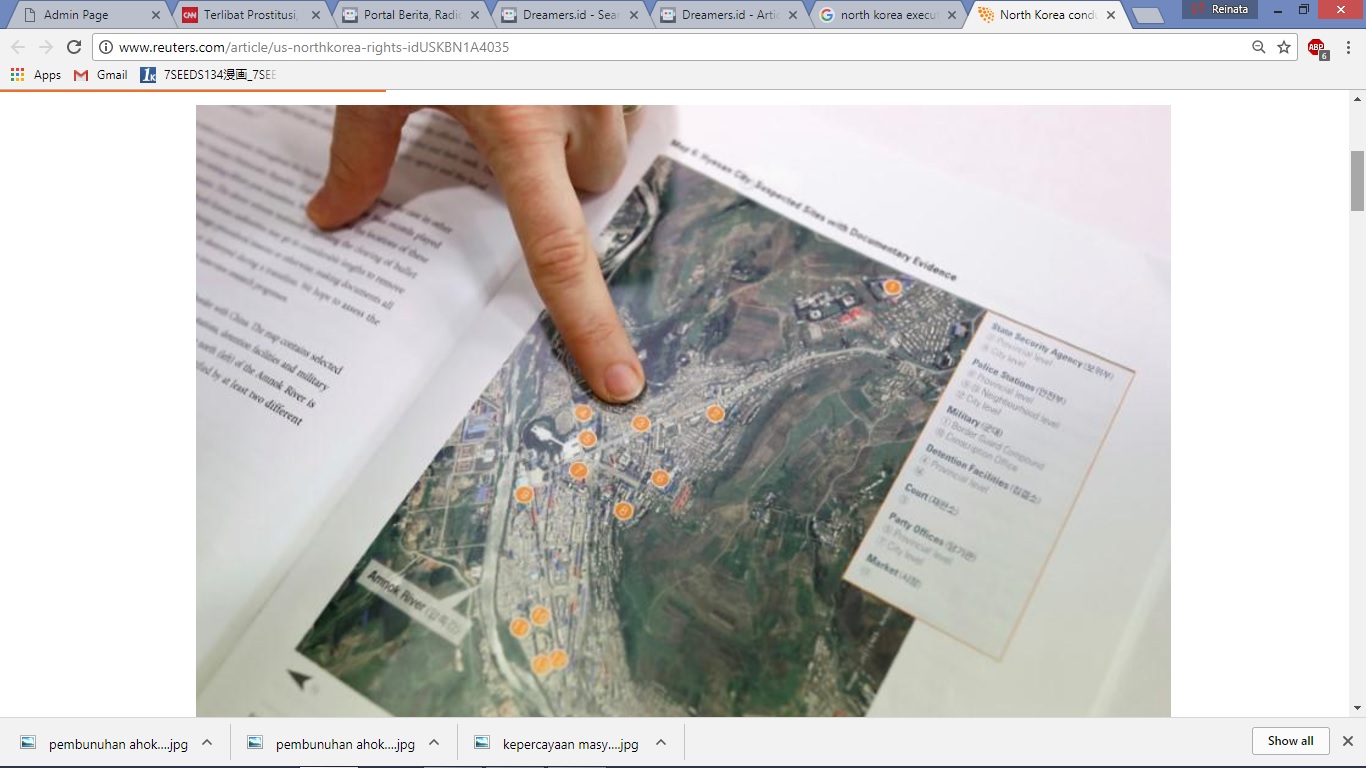This screenshot has height=768, width=1366.
Task: Open the Adblock Plus extension icon
Action: [x=1316, y=47]
